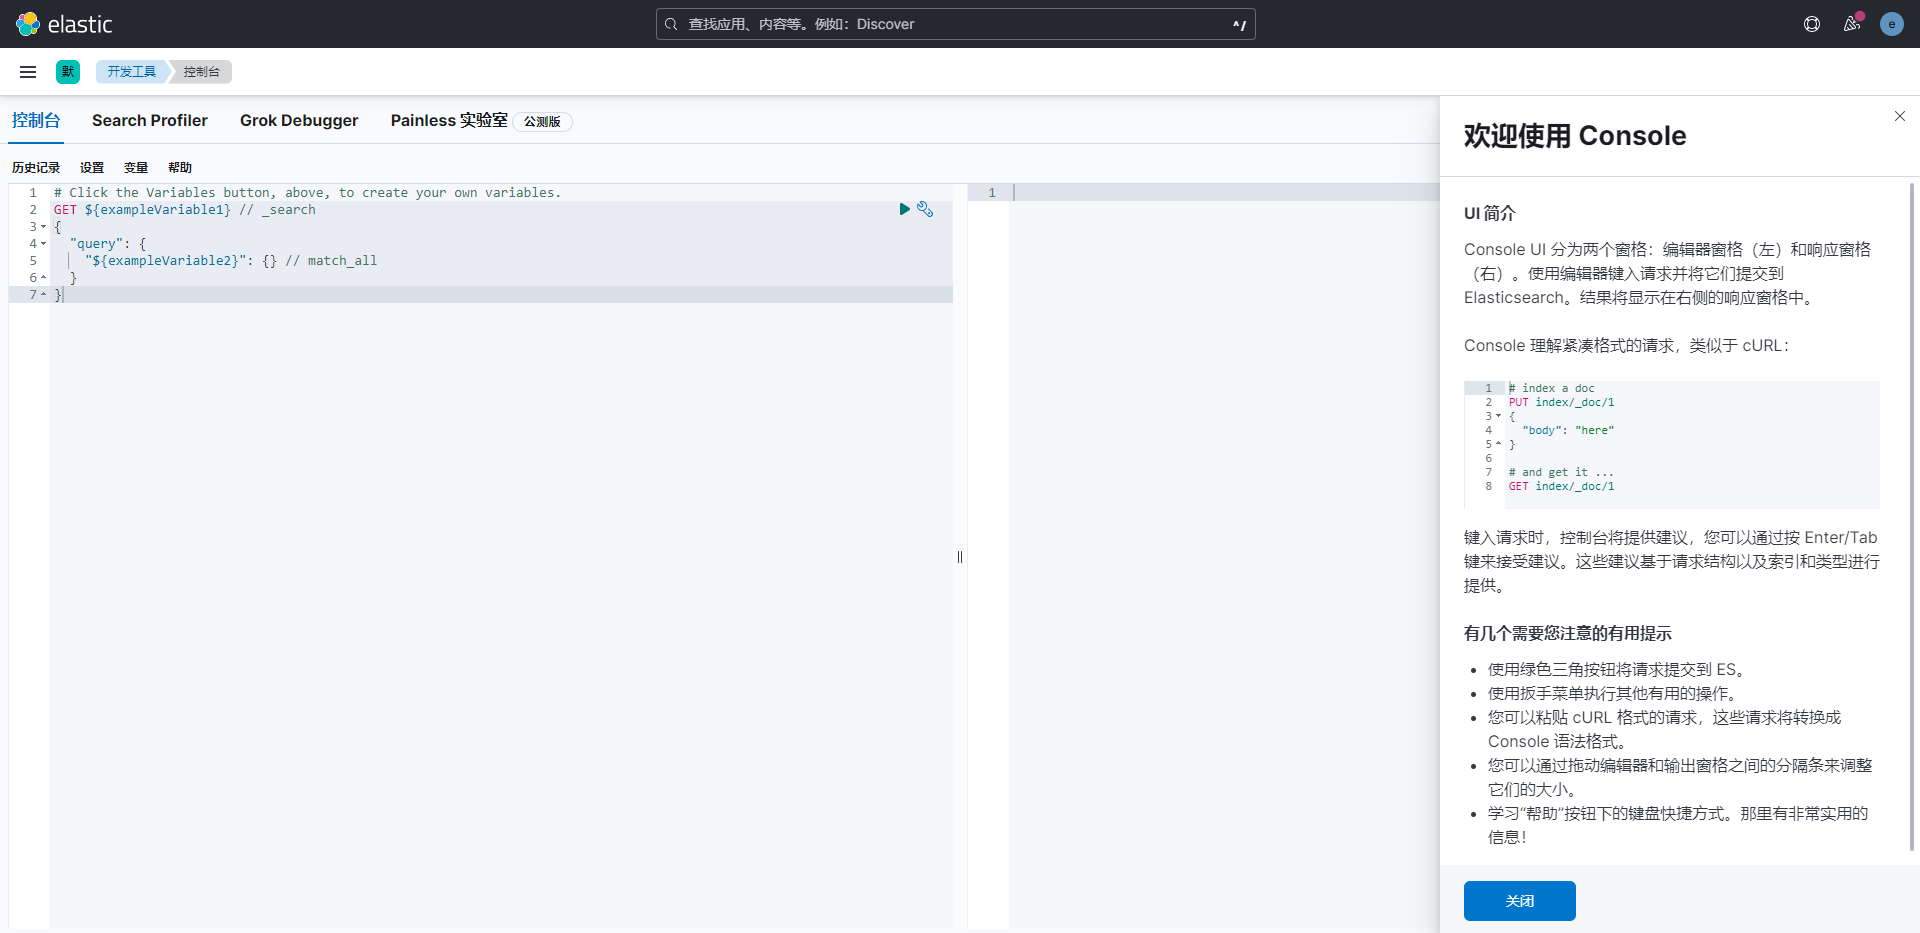Click the 关闭 button in the flyout
This screenshot has width=1920, height=933.
pyautogui.click(x=1520, y=901)
